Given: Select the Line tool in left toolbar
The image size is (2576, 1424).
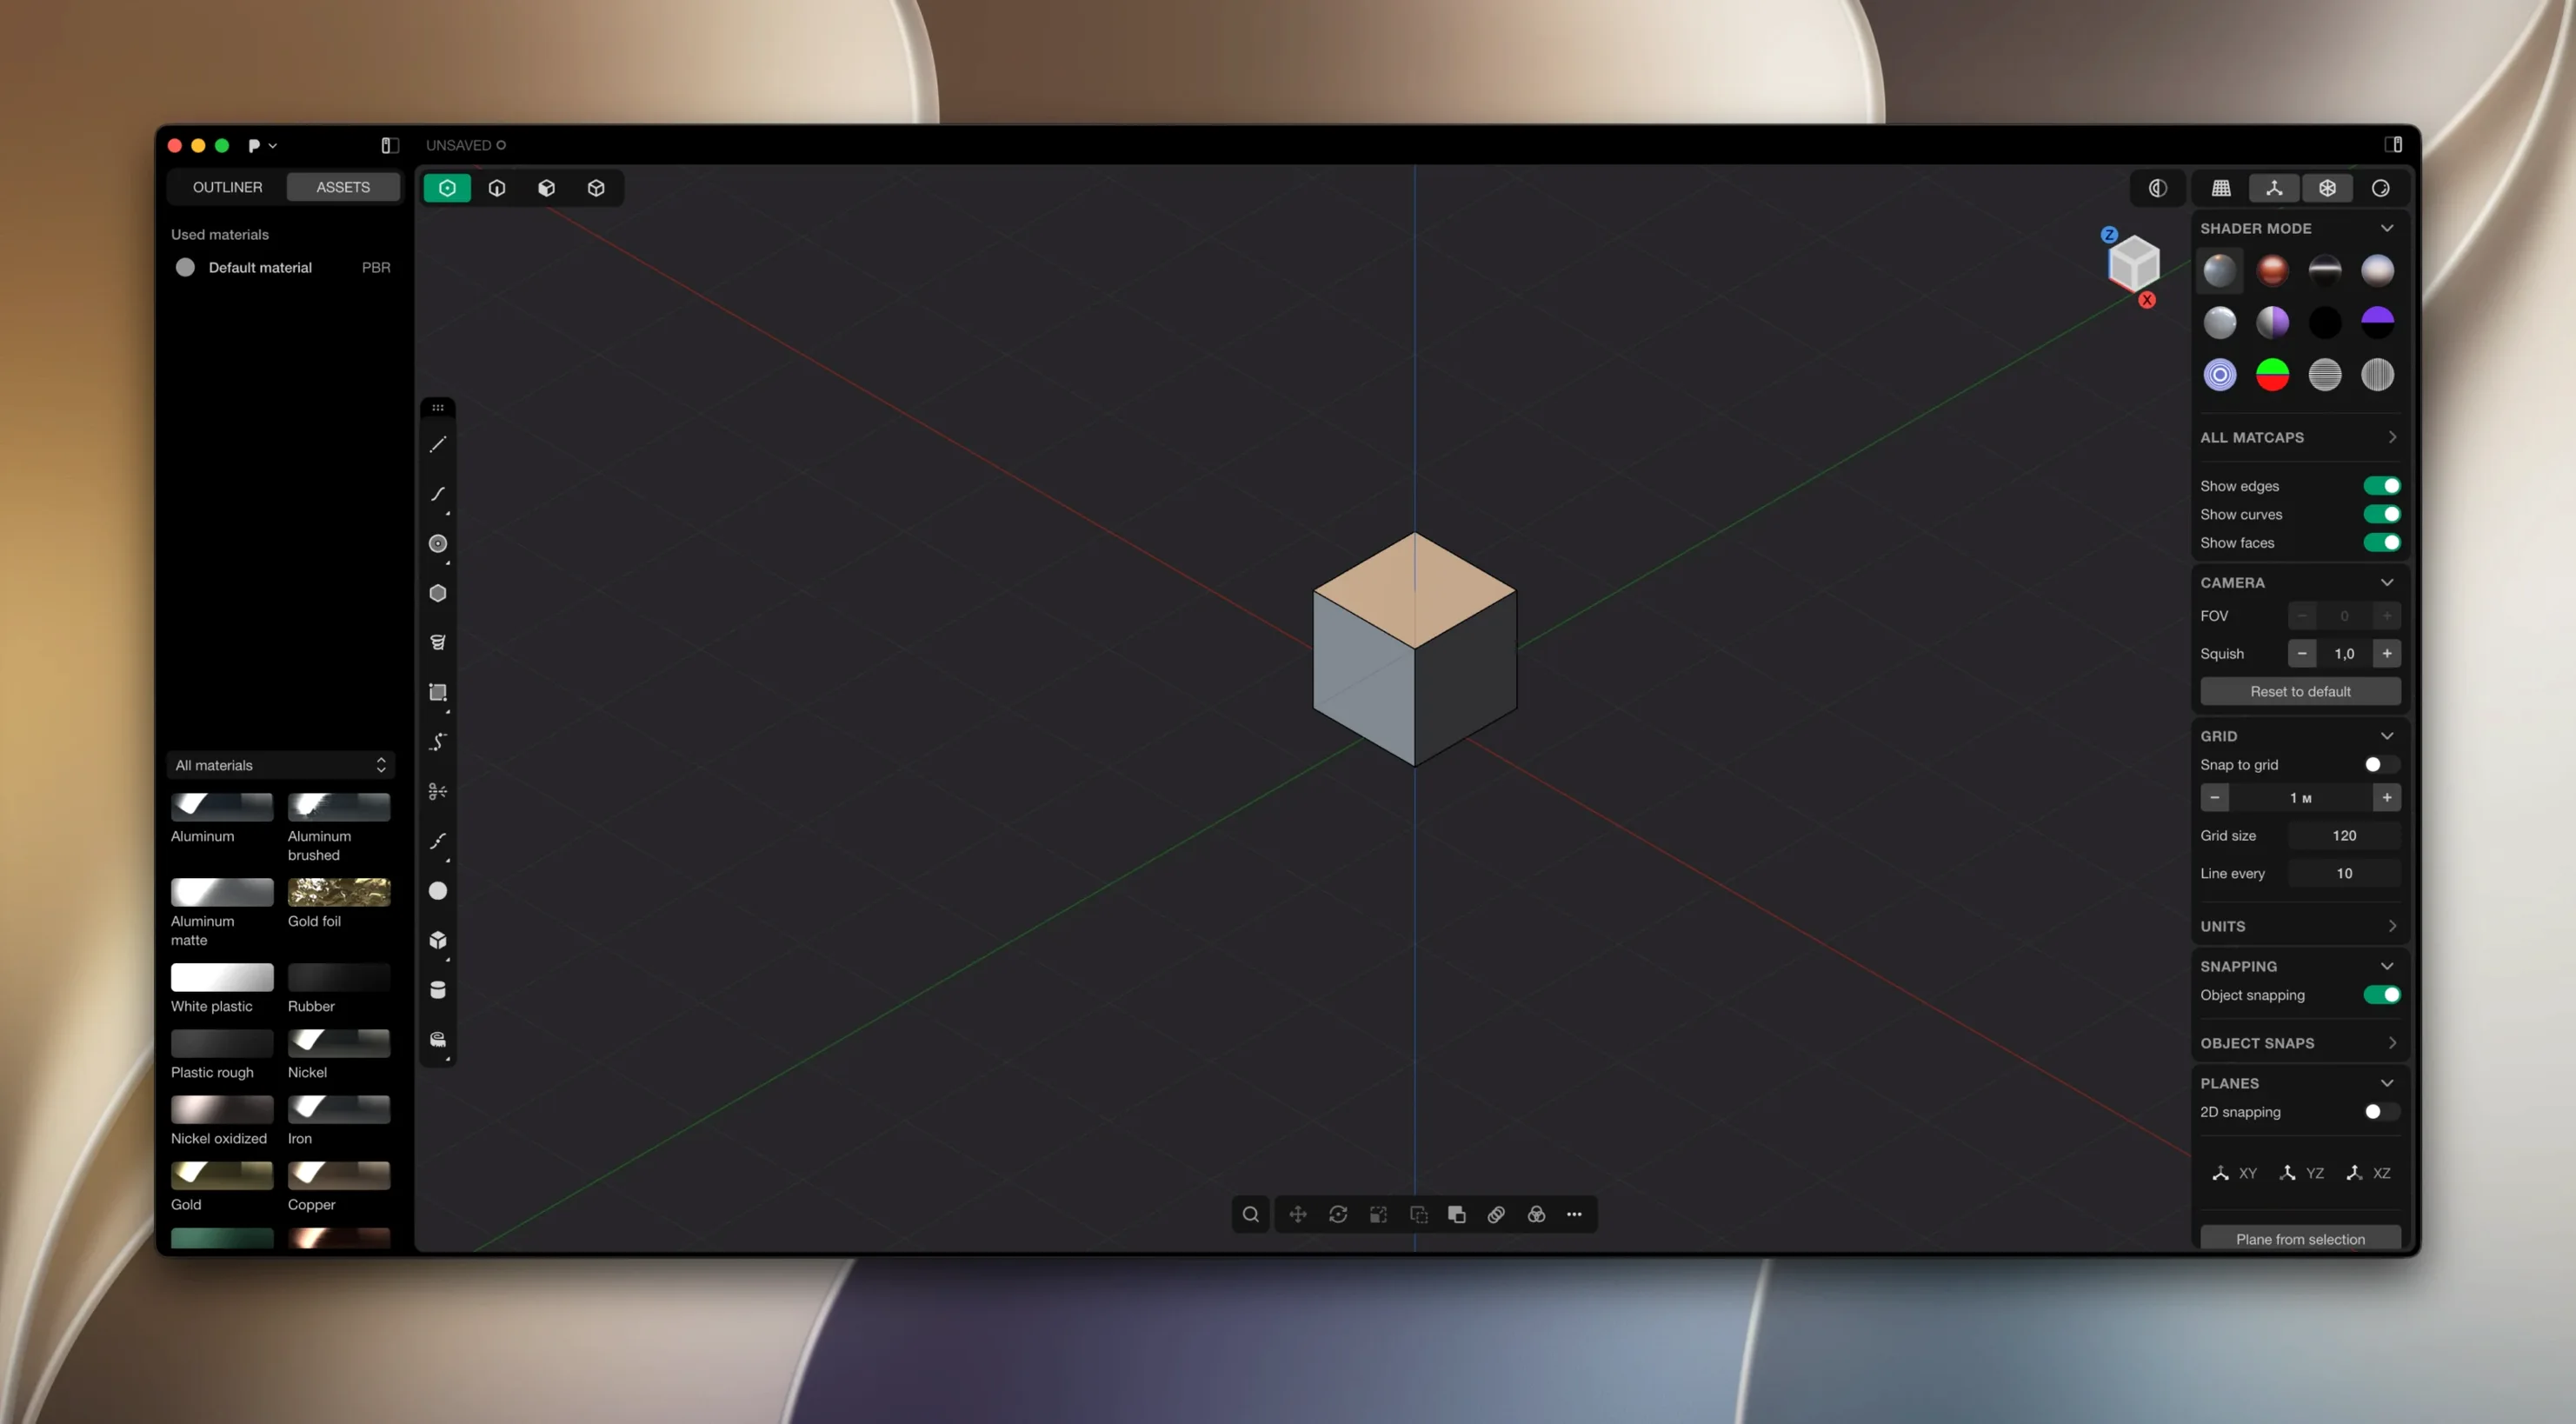Looking at the screenshot, I should 437,444.
